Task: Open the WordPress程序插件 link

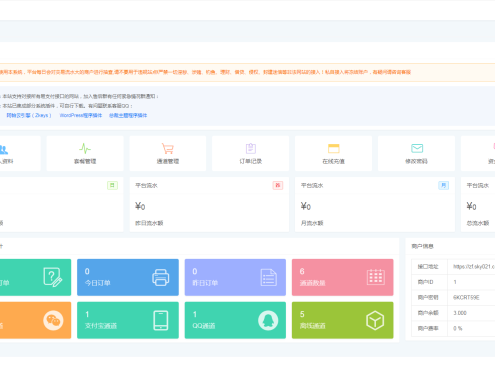Action: [x=81, y=115]
